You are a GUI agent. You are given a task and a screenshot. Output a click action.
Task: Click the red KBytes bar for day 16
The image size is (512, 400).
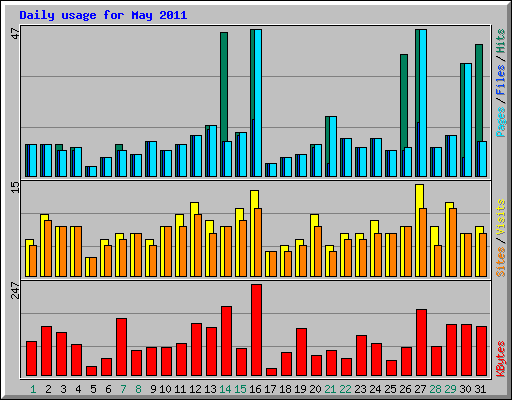tap(256, 330)
